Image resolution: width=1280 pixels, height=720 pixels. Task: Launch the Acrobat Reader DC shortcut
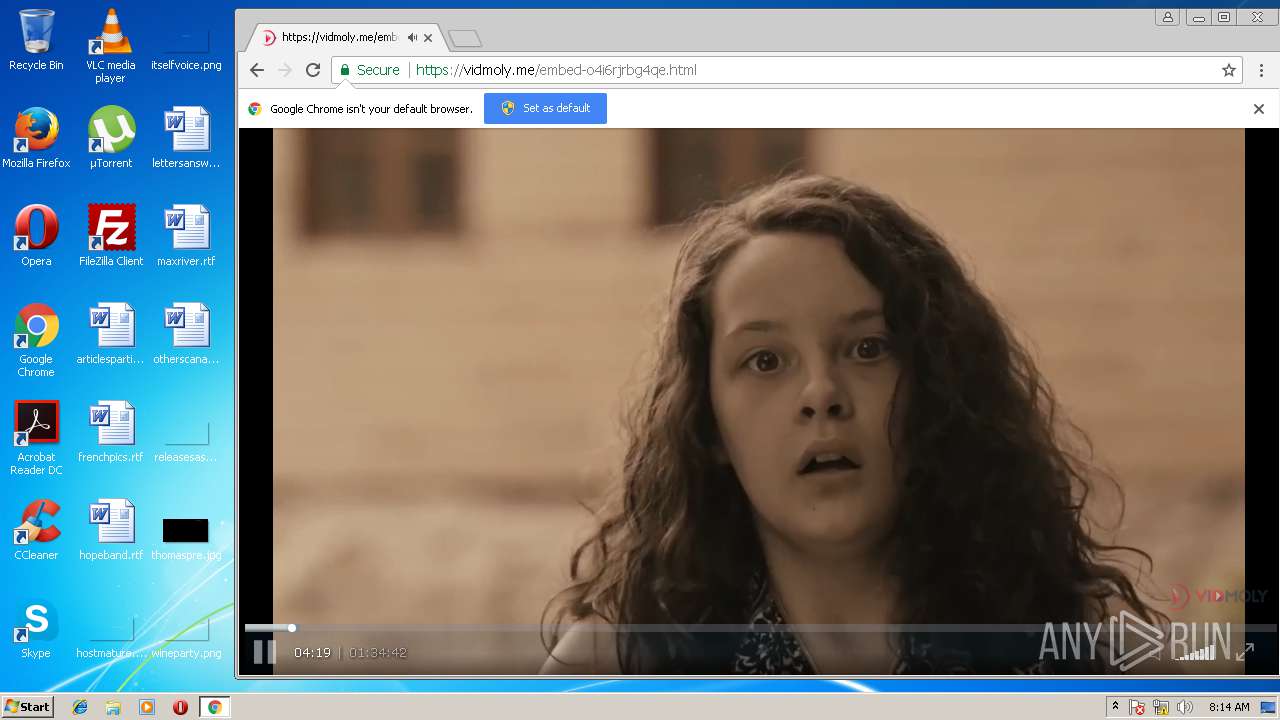(x=36, y=438)
